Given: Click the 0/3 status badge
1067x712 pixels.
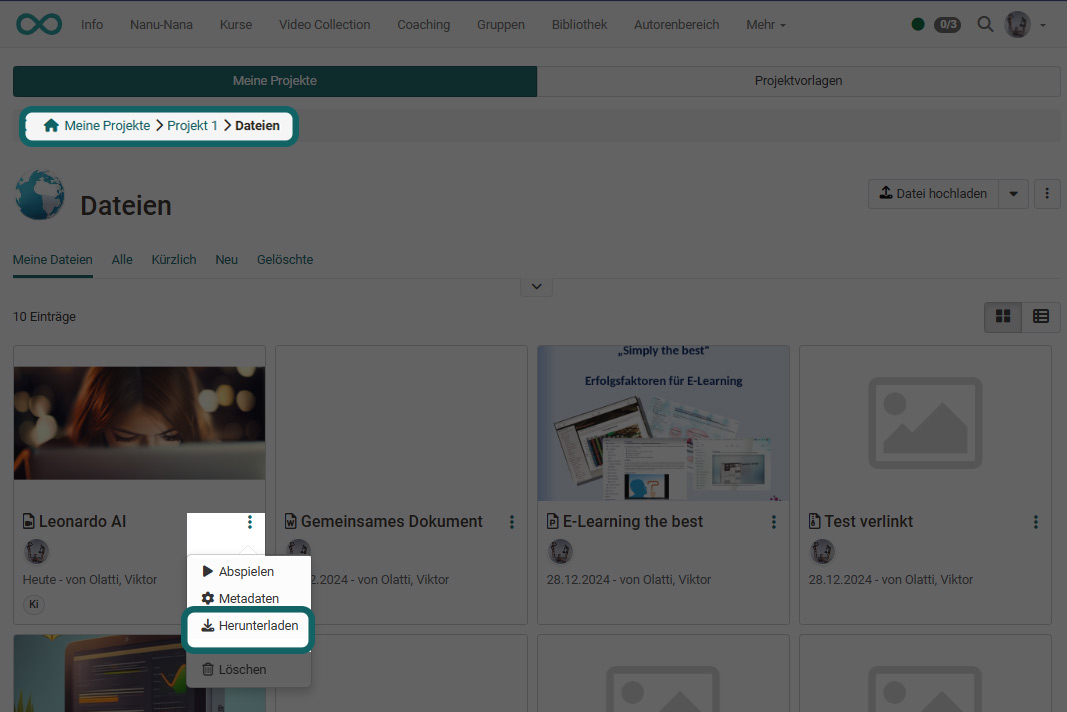Looking at the screenshot, I should [946, 25].
